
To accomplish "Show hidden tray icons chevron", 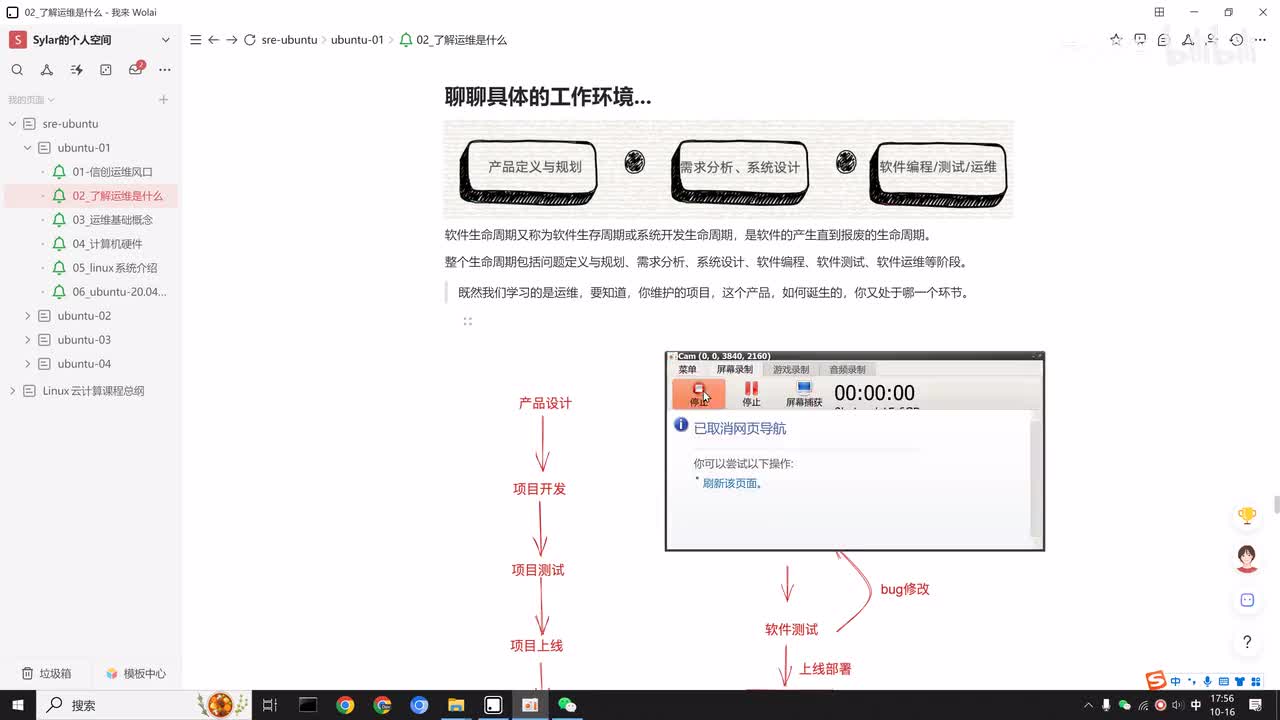I will (1088, 705).
